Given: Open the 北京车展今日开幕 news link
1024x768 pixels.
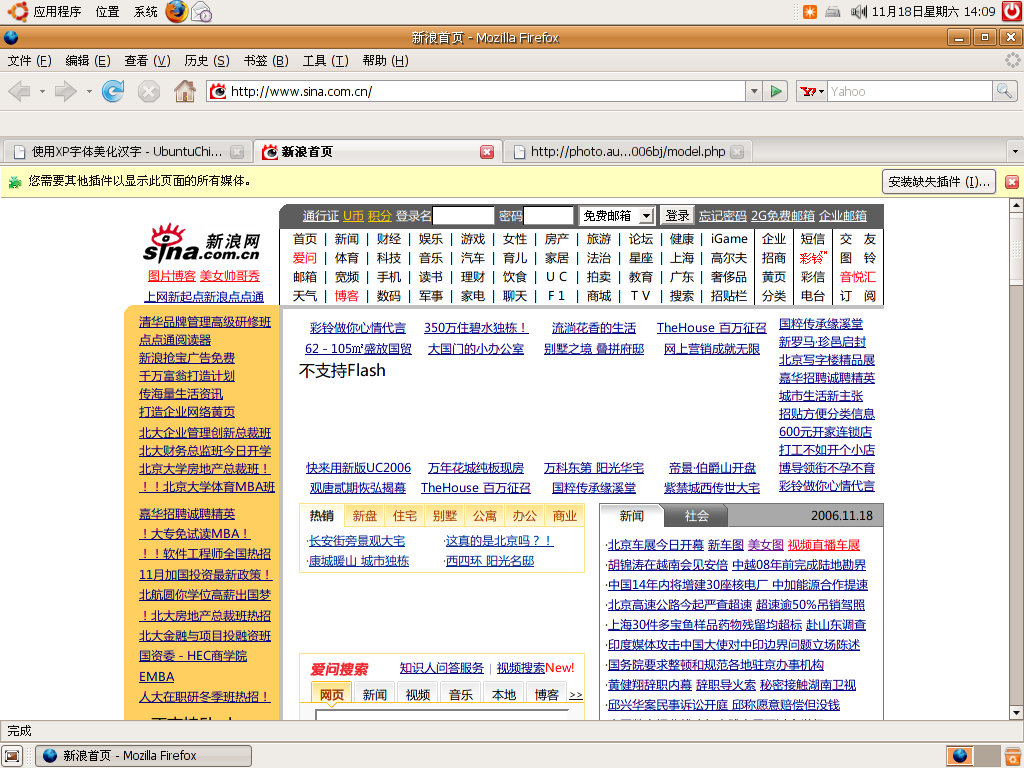Looking at the screenshot, I should pos(656,545).
